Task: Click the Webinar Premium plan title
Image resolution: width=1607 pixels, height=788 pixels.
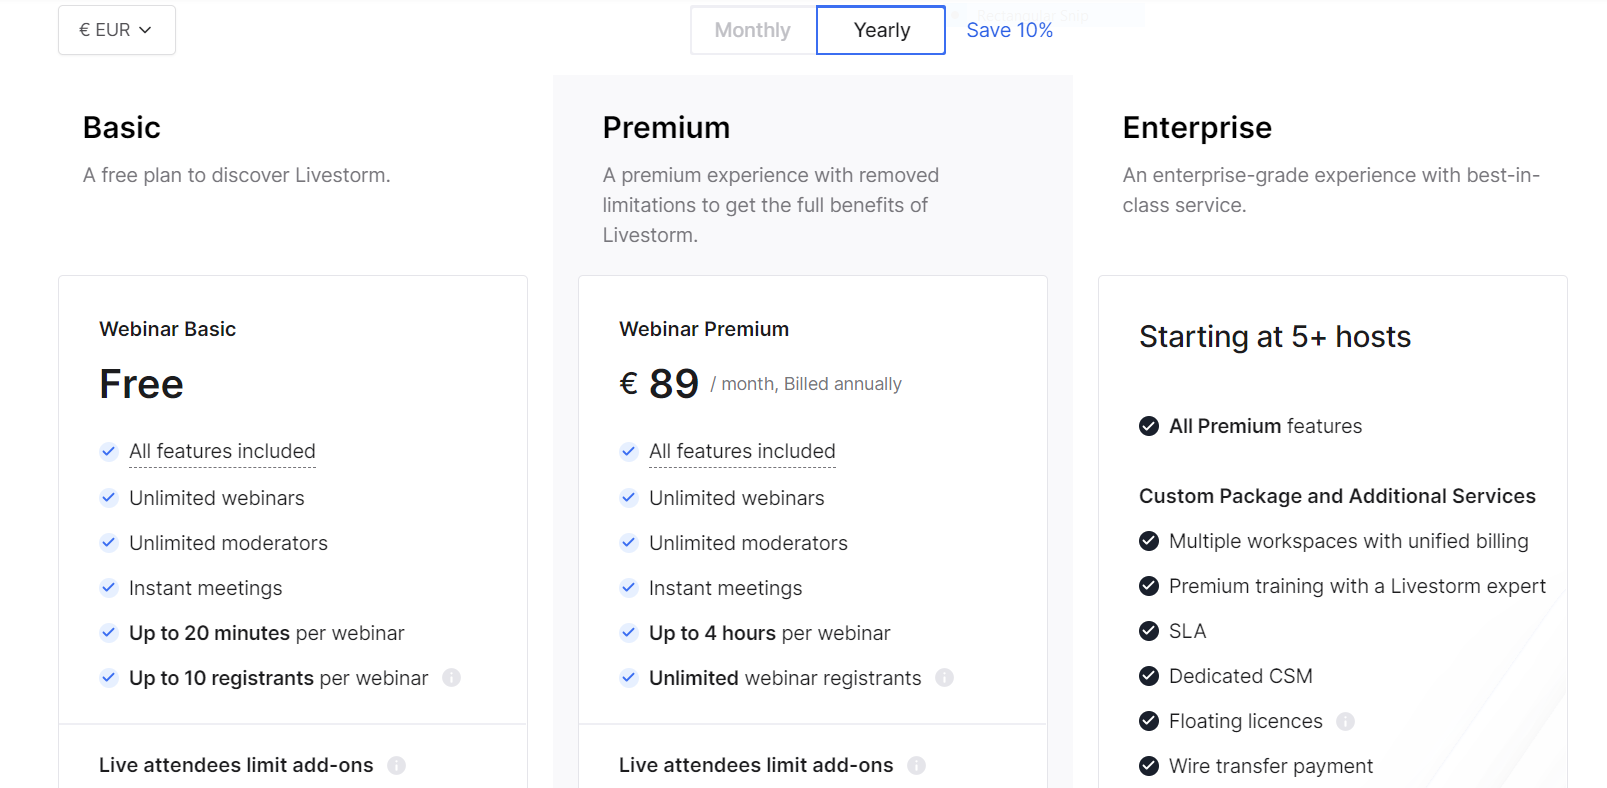Action: coord(704,329)
